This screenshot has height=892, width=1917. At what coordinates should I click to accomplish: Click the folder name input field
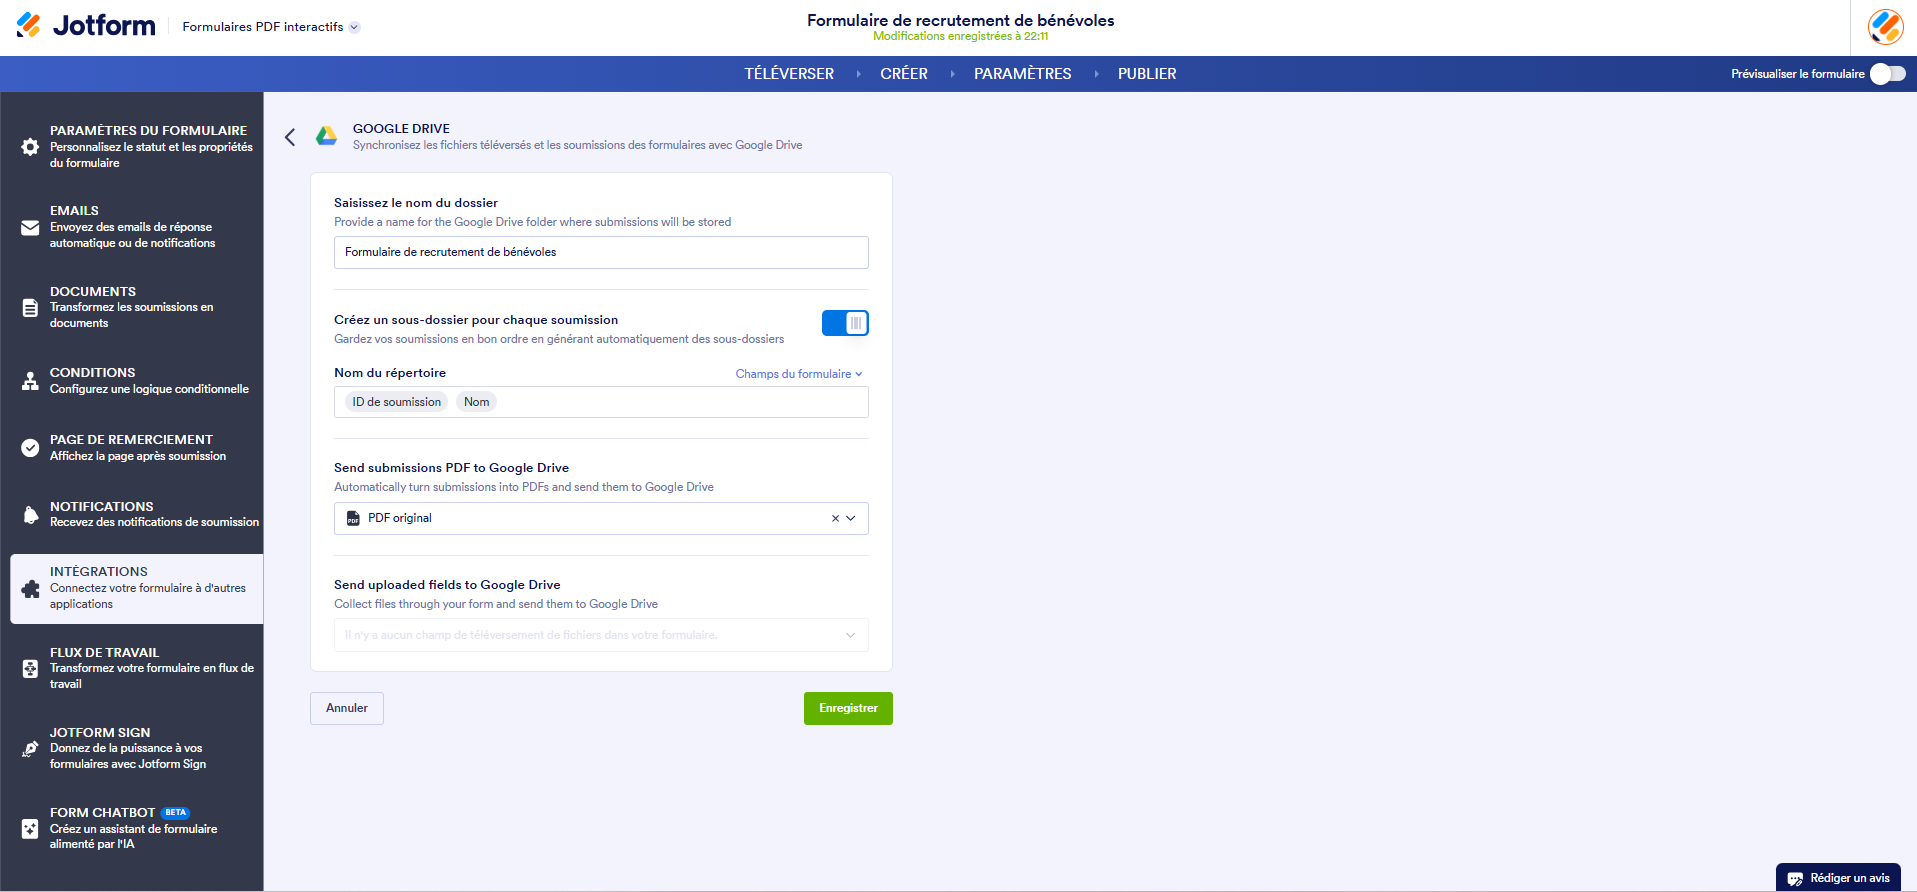600,253
